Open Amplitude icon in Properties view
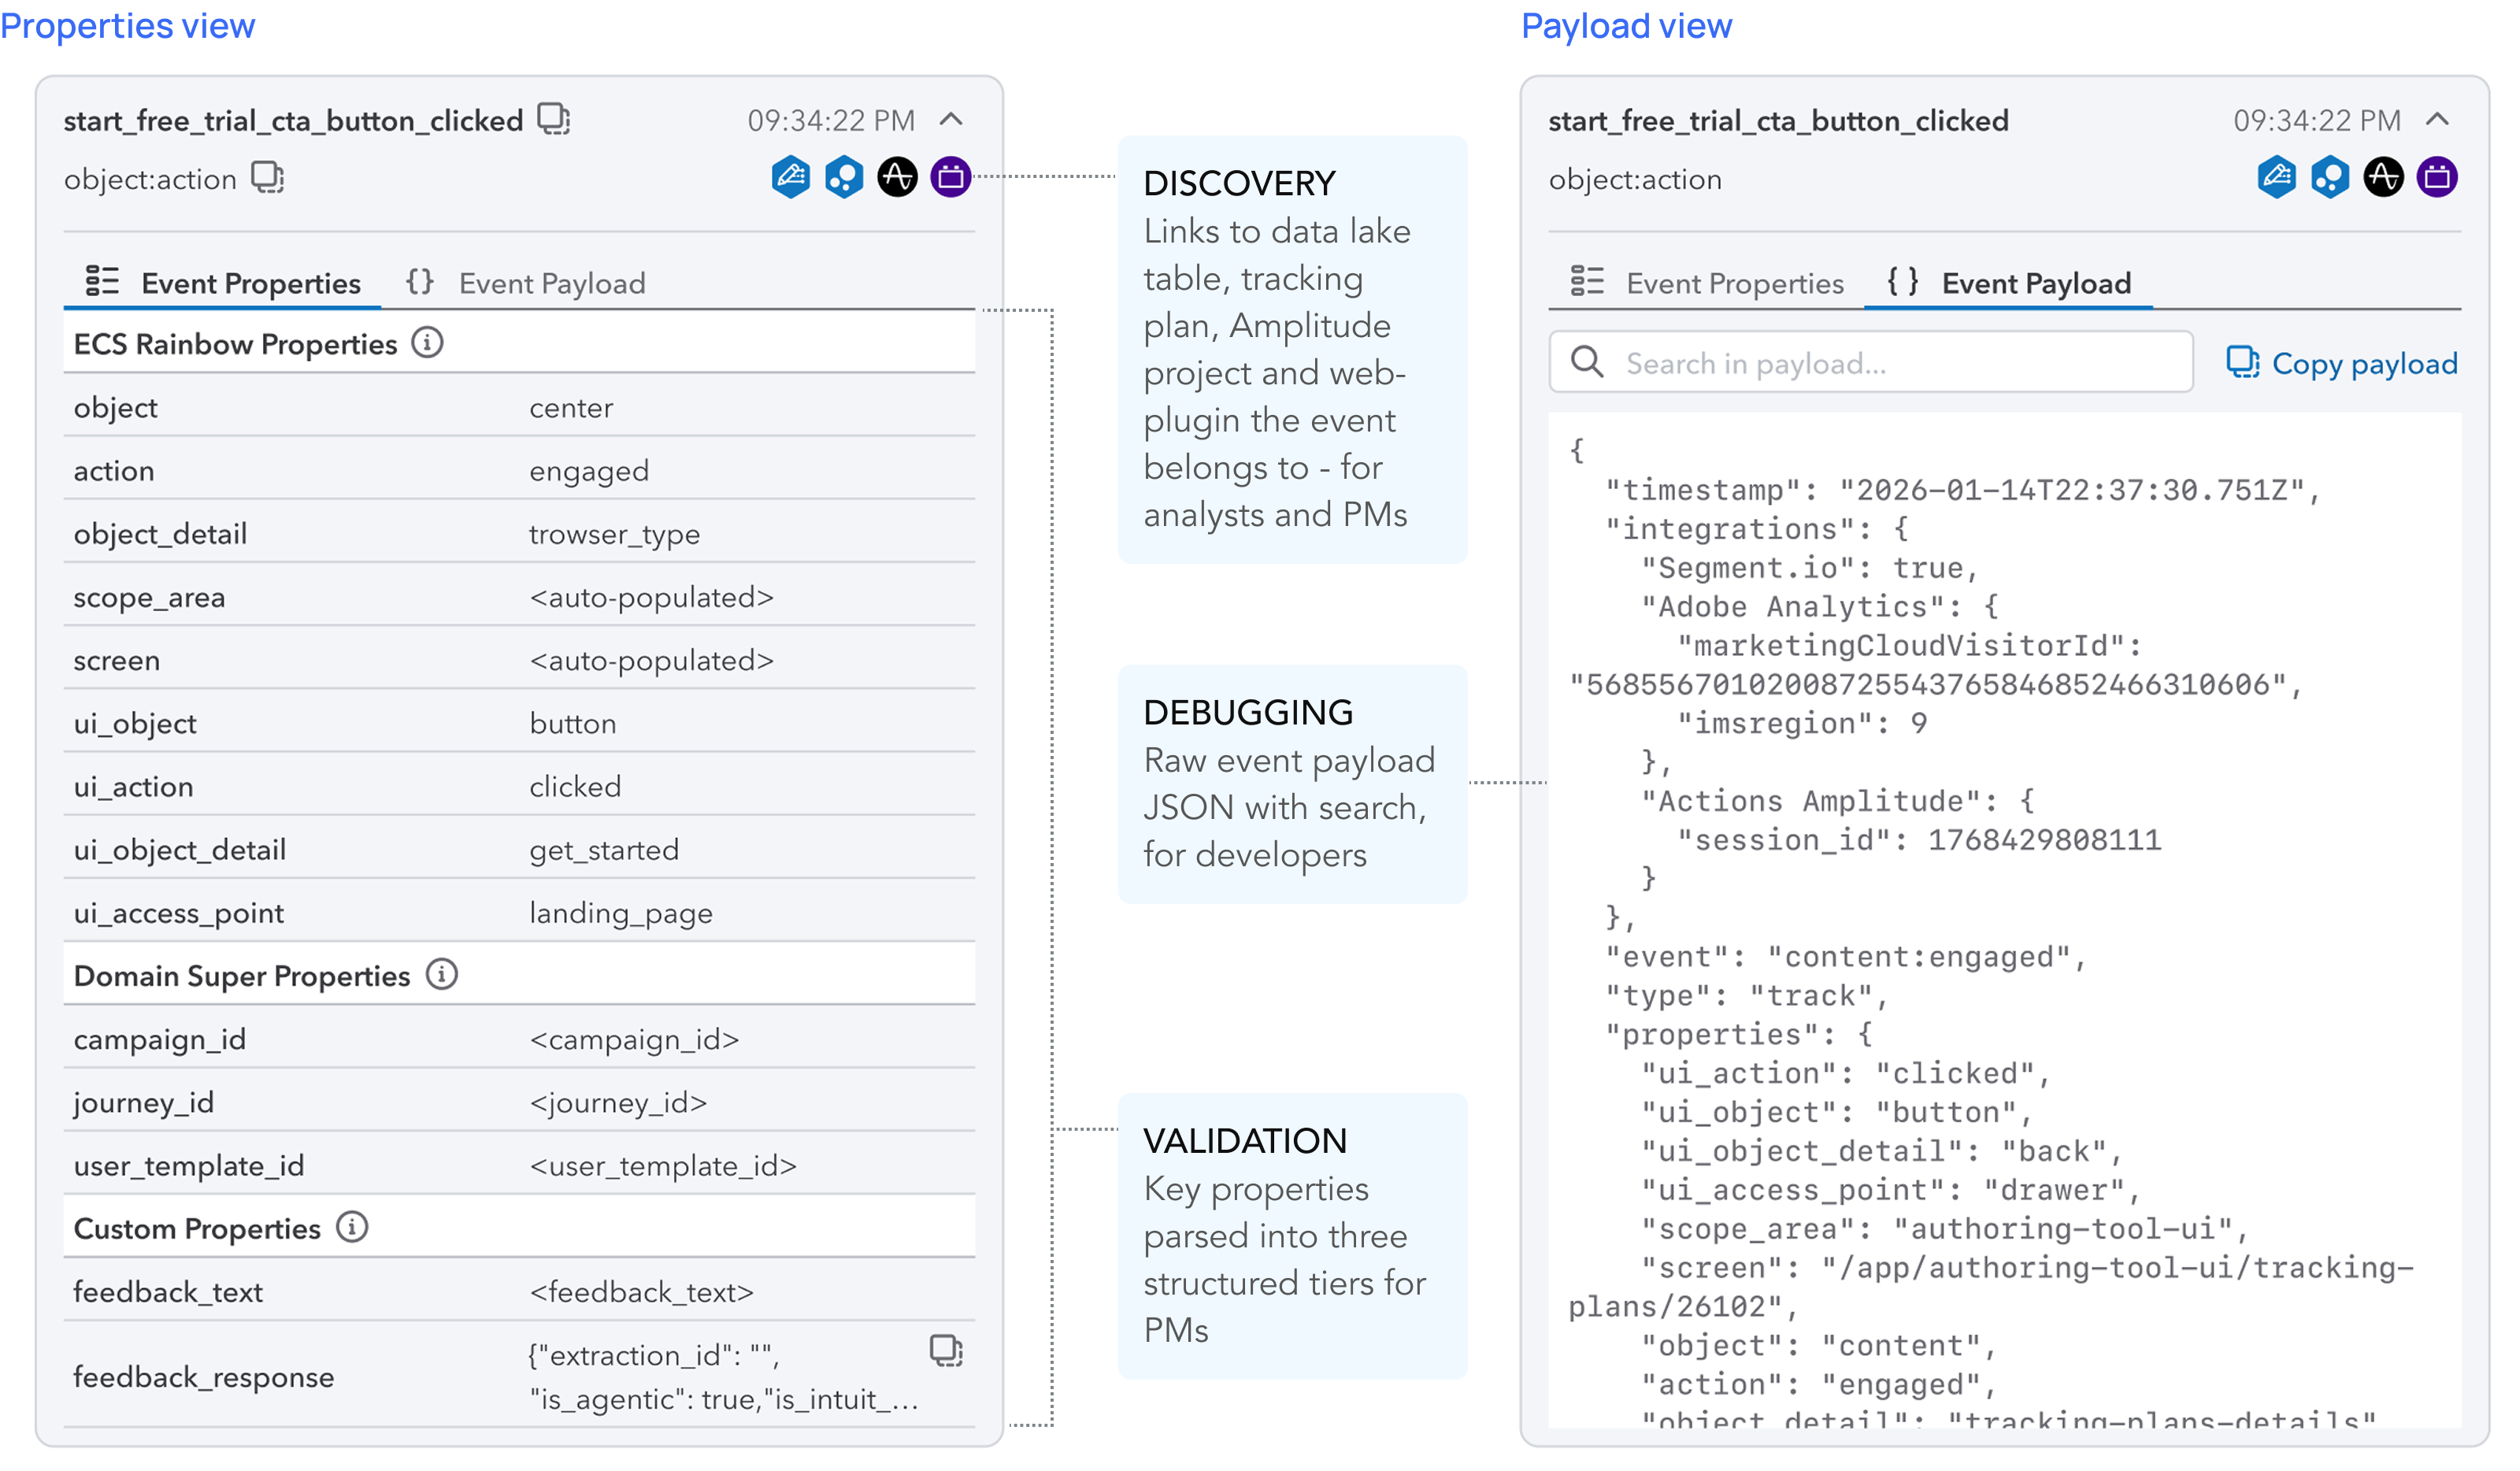2520x1471 pixels. tap(897, 177)
